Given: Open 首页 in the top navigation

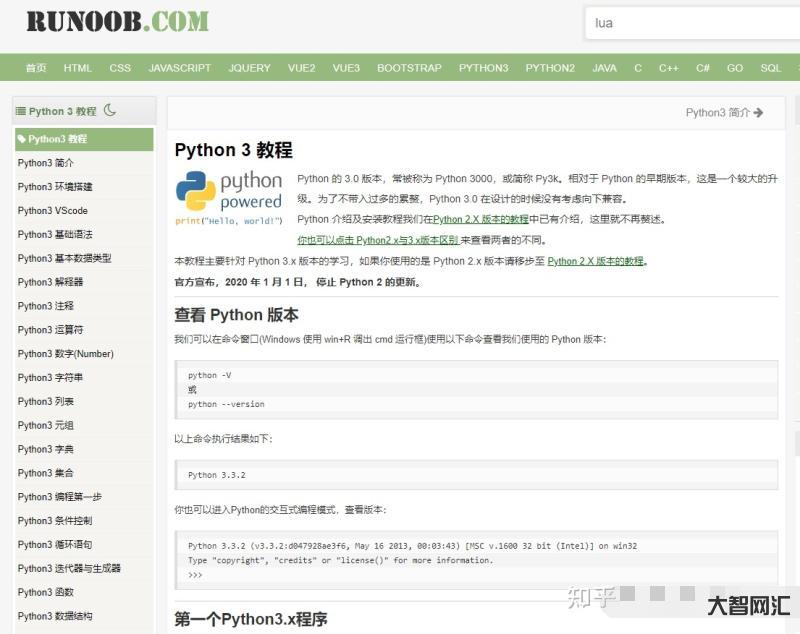Looking at the screenshot, I should (x=36, y=68).
